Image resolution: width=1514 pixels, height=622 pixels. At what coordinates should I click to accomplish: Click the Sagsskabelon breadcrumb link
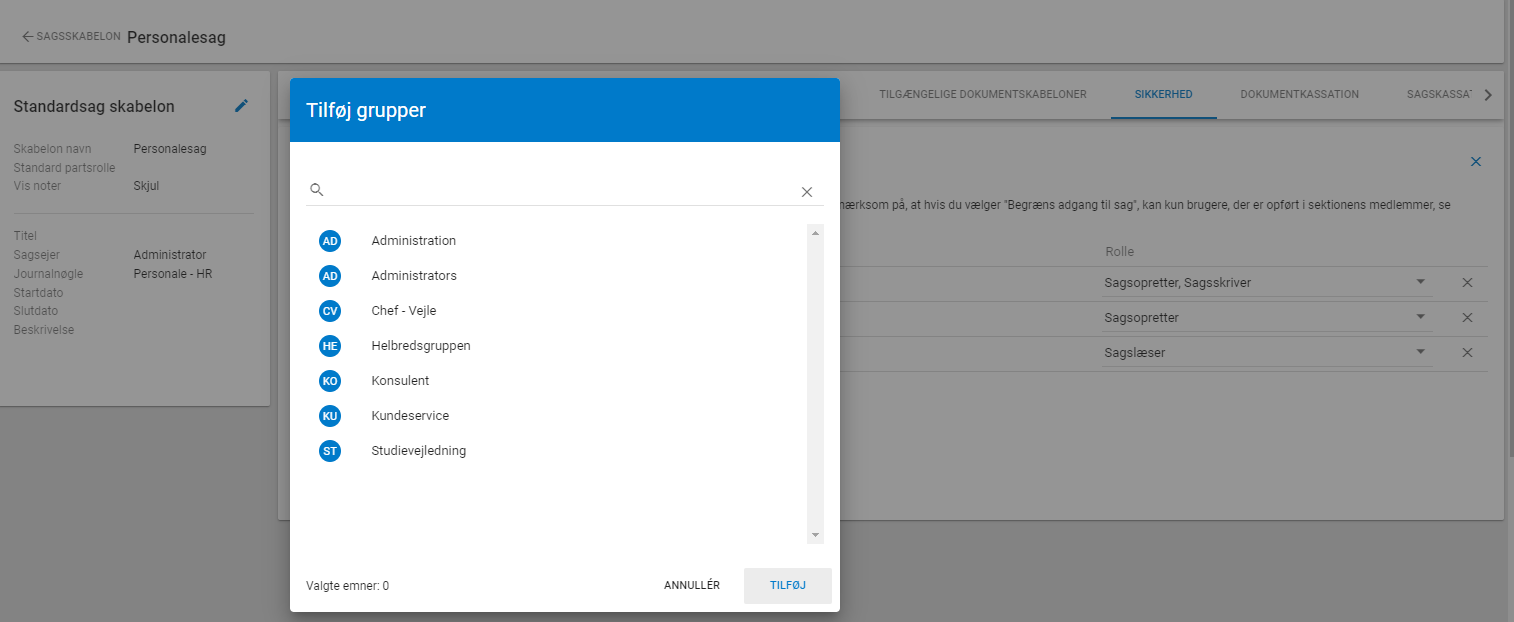78,37
